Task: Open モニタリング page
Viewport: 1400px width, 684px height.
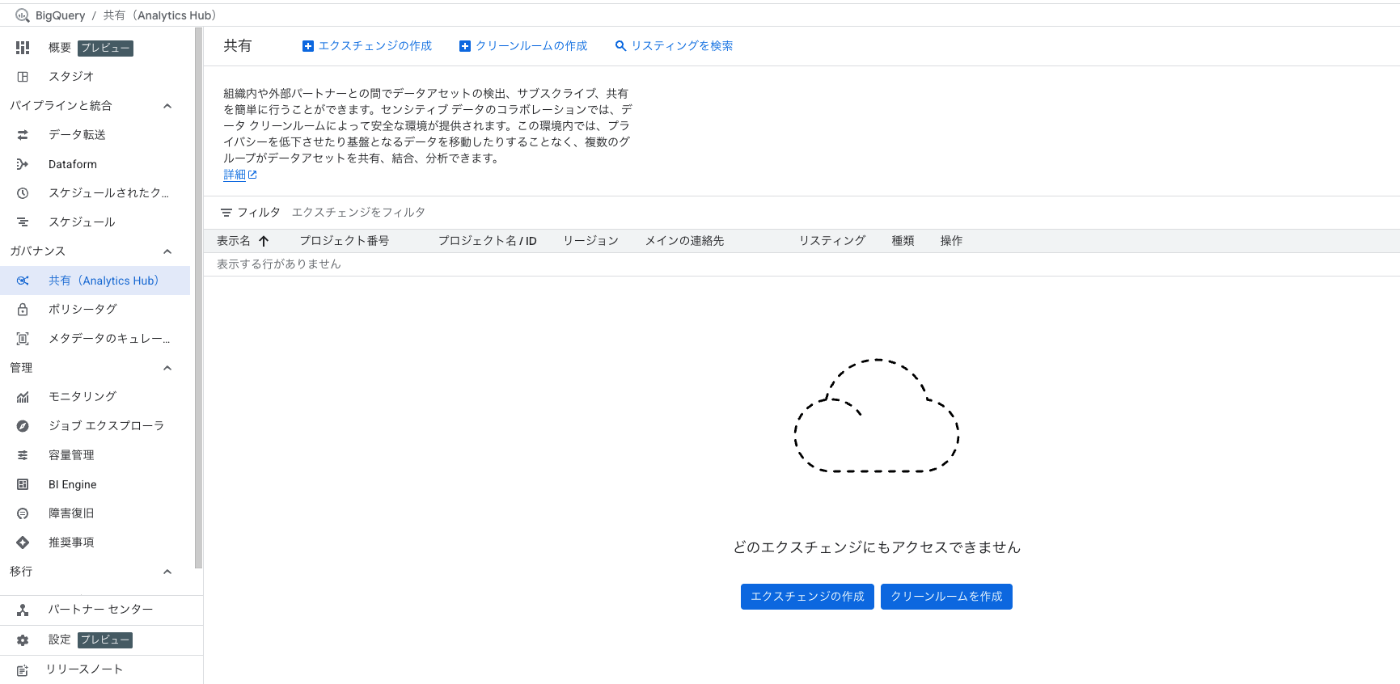Action: click(x=83, y=397)
